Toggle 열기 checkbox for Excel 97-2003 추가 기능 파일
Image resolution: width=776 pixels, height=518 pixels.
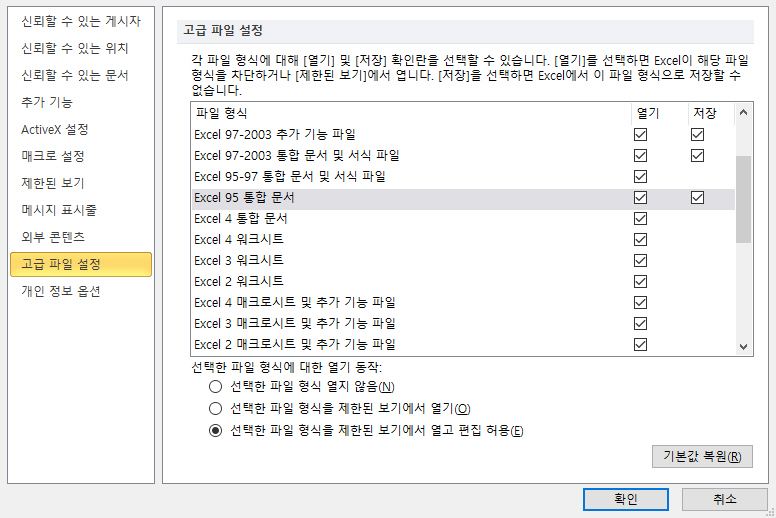(x=640, y=135)
